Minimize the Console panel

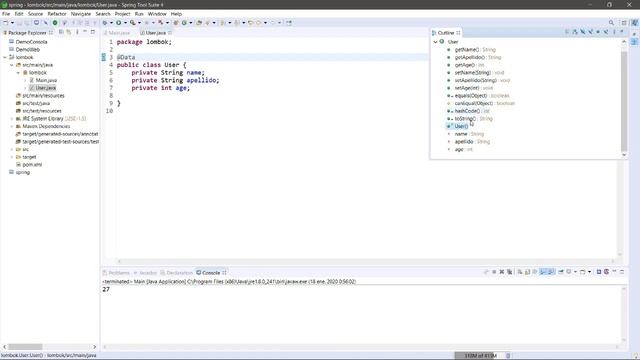pos(614,272)
